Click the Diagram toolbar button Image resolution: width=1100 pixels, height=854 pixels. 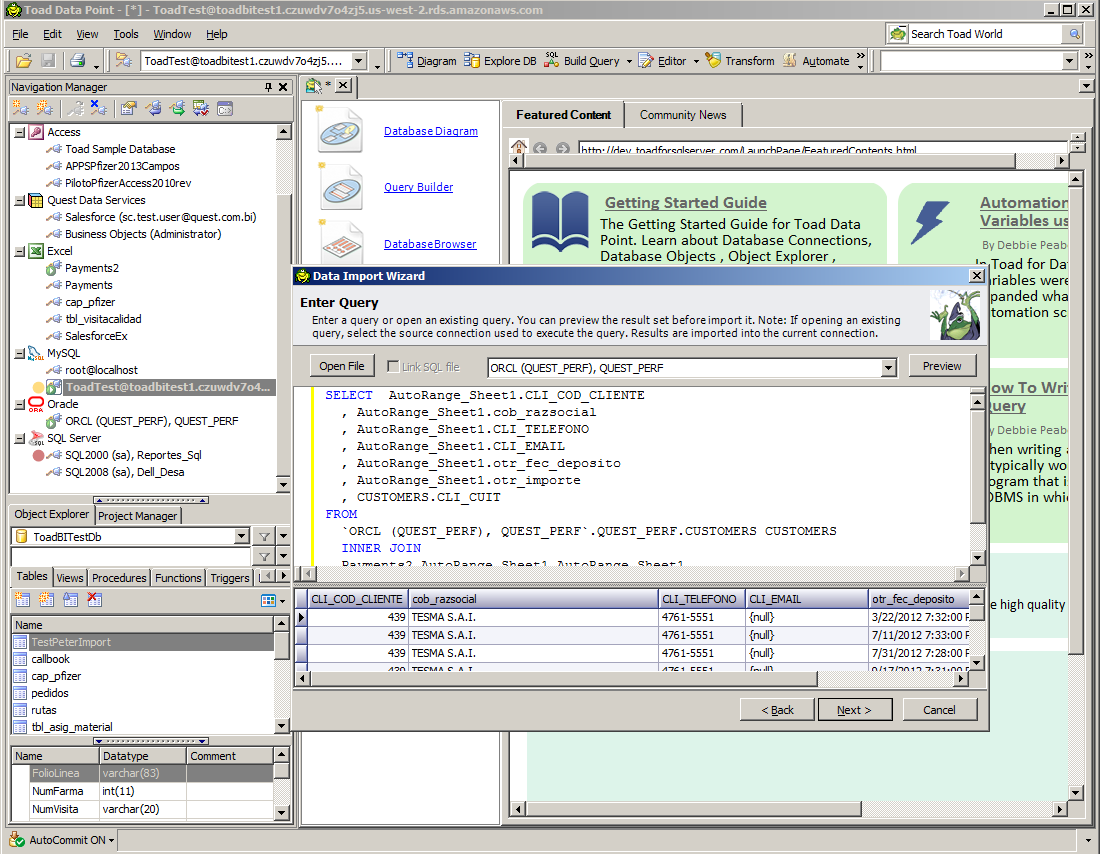427,61
